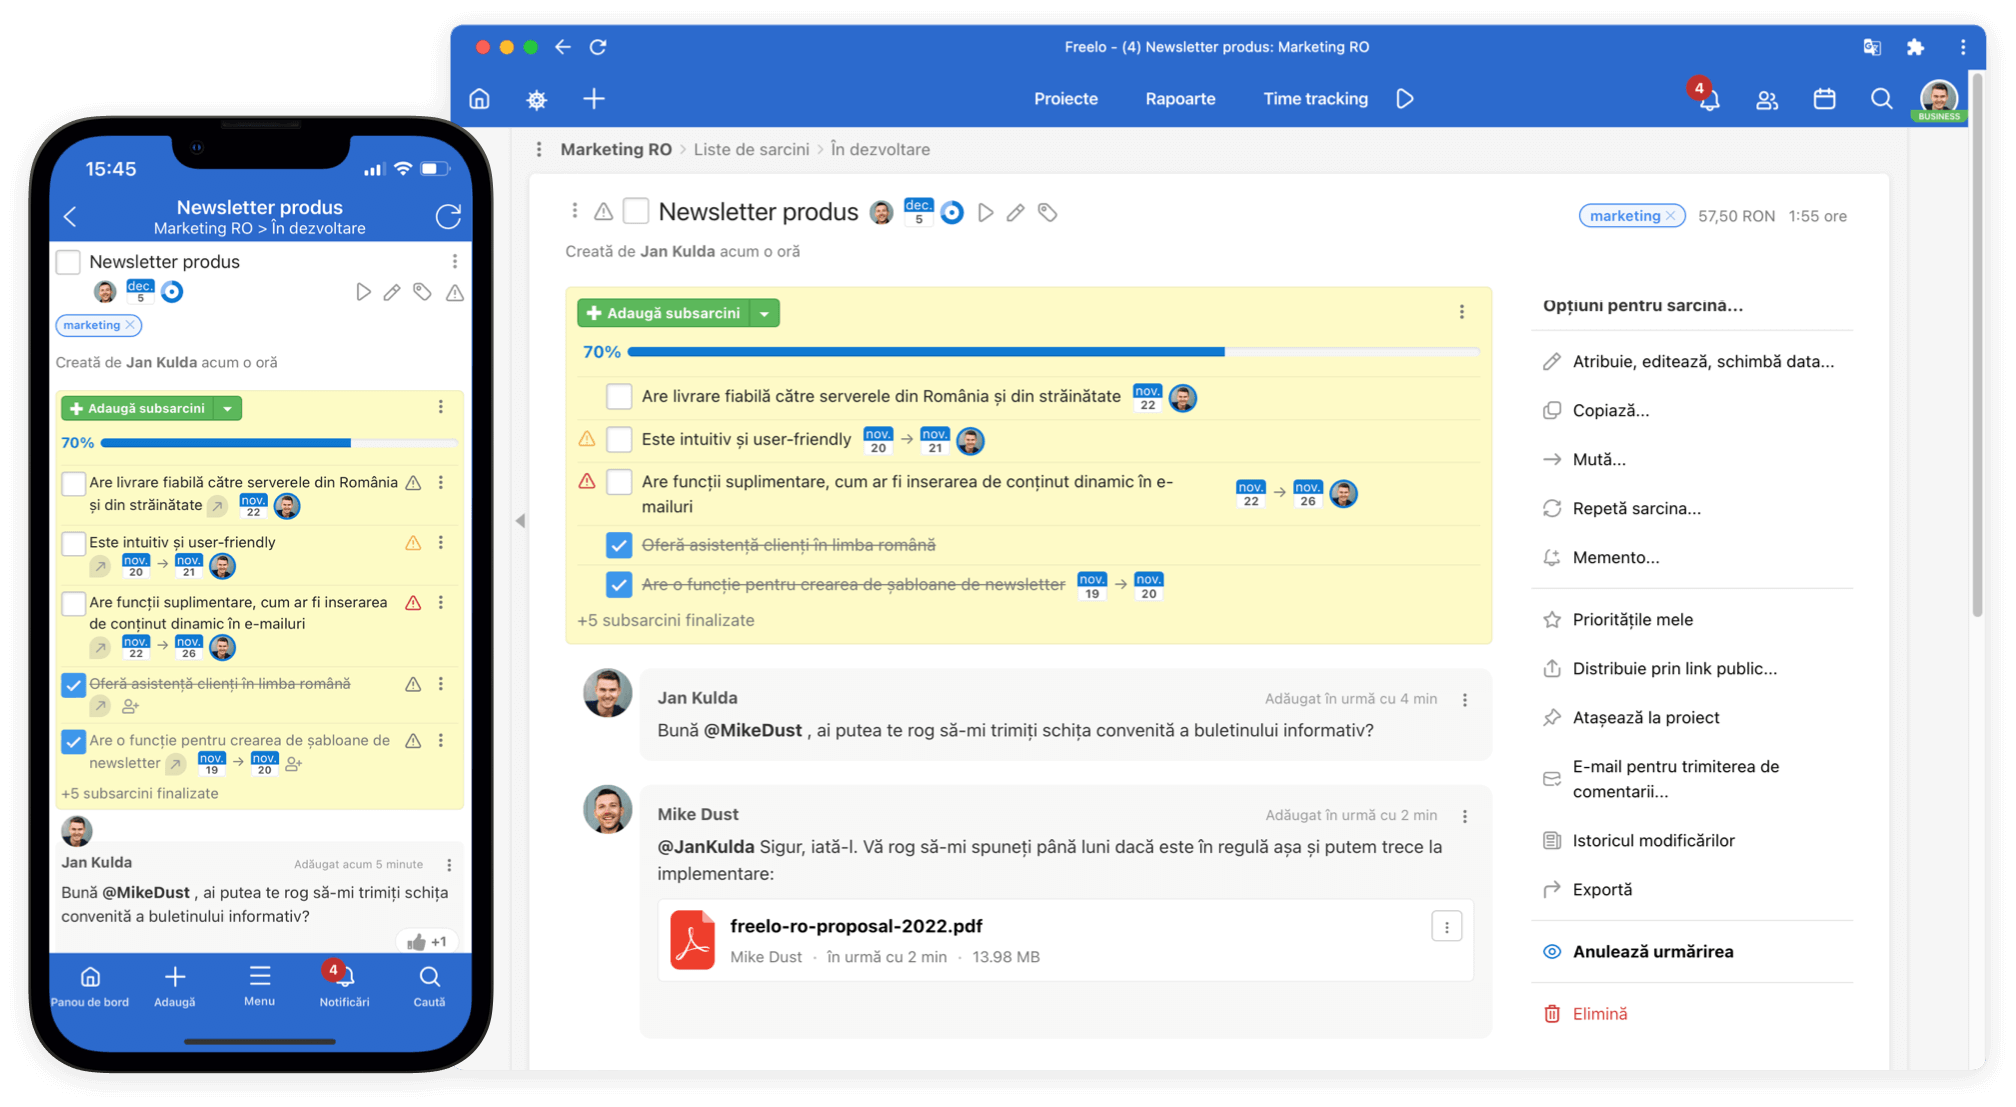Tap the phone refresh icon

point(448,216)
